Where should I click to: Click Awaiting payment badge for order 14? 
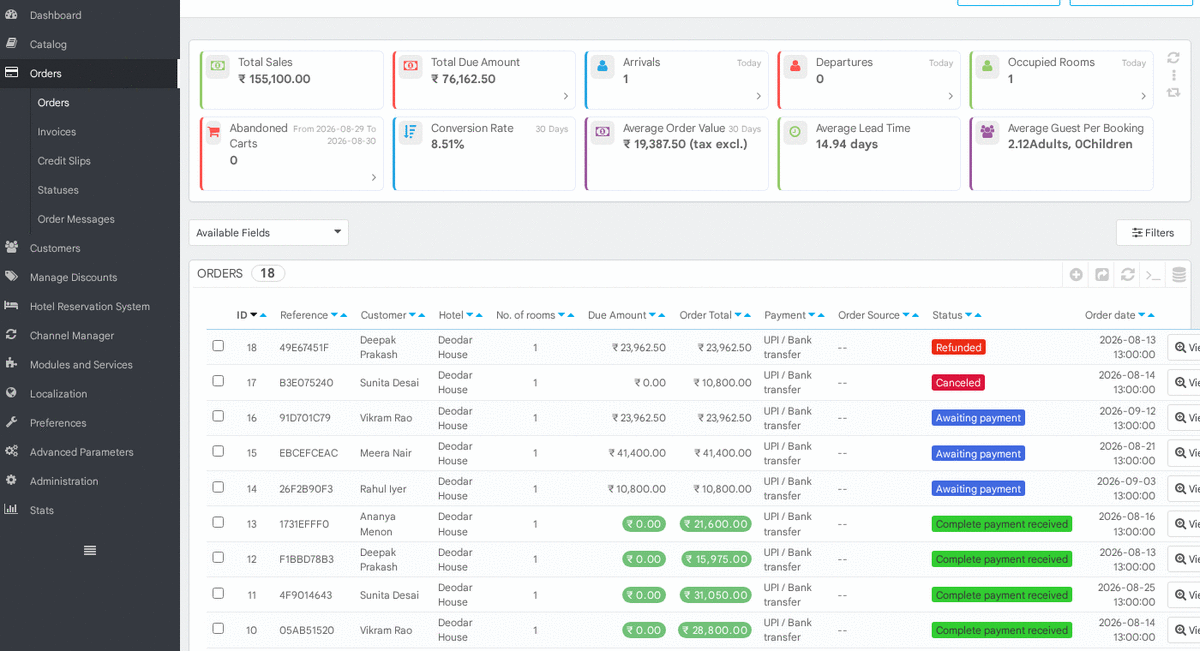pyautogui.click(x=978, y=489)
